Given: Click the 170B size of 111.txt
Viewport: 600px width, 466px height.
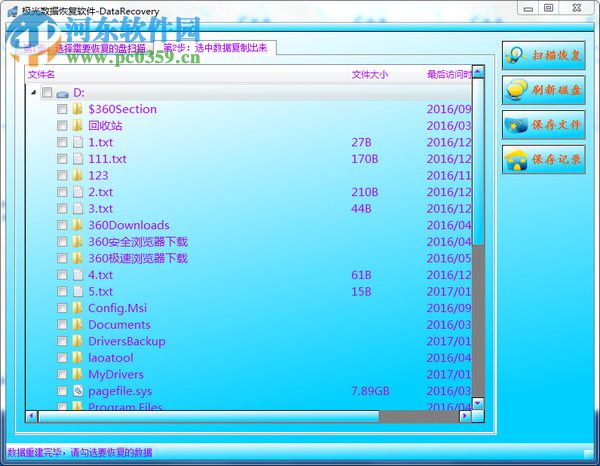Looking at the screenshot, I should 365,159.
